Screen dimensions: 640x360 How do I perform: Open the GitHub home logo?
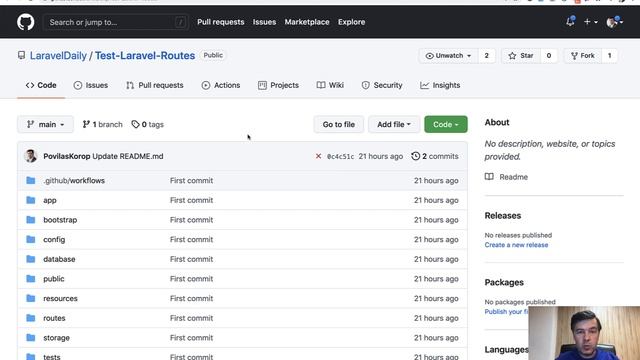click(26, 22)
